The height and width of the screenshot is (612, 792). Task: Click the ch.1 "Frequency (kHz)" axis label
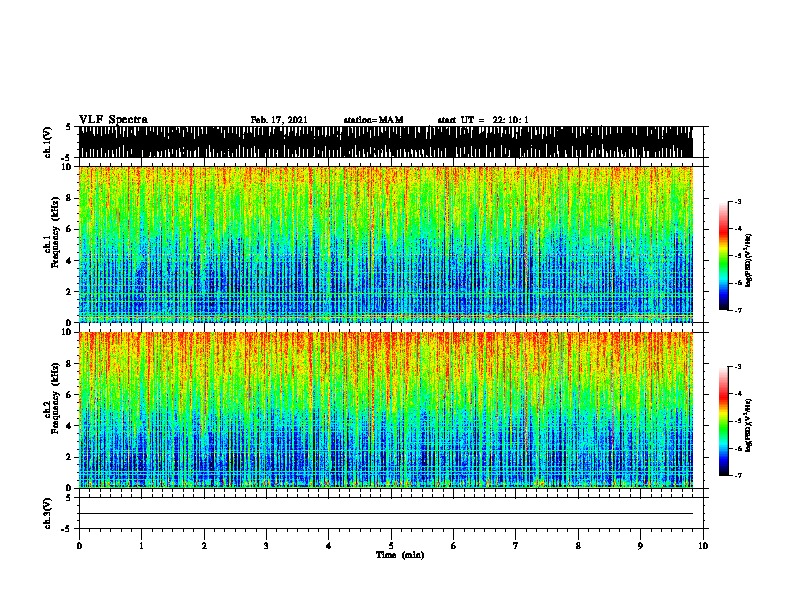point(55,233)
